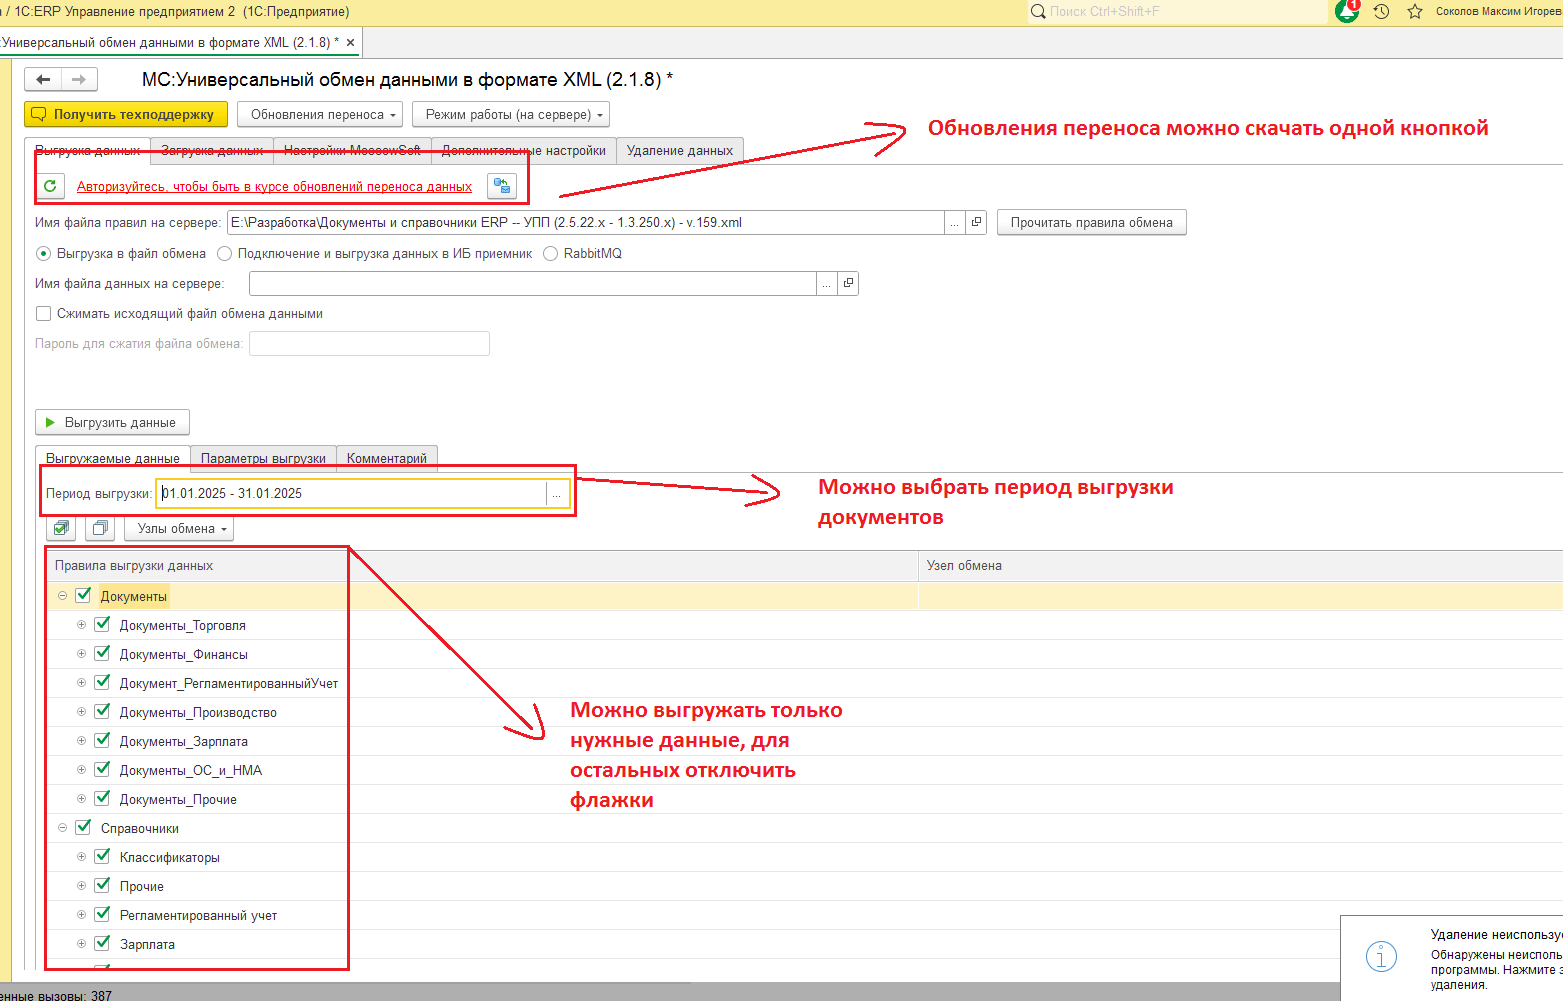Viewport: 1563px width, 1001px height.
Task: Uncheck the Справочники root checkbox
Action: 84,828
